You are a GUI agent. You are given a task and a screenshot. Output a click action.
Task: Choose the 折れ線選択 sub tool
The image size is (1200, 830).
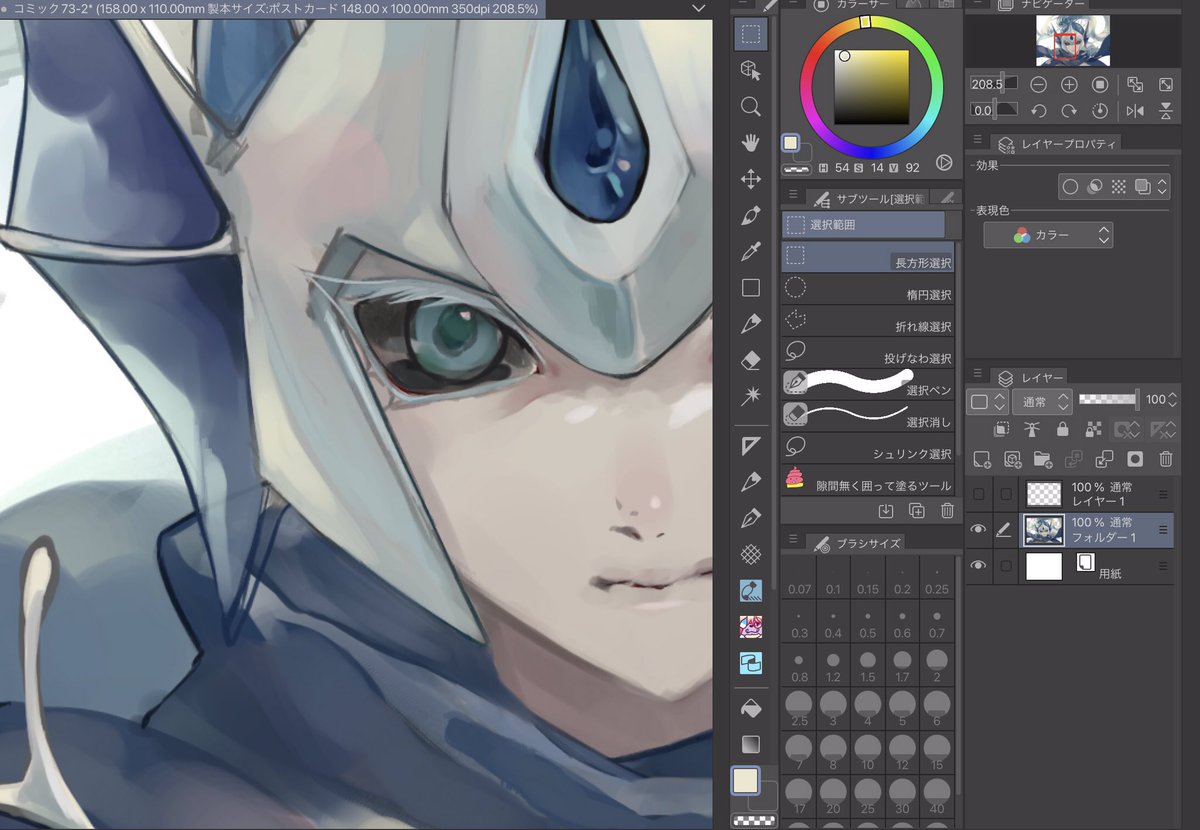point(868,321)
